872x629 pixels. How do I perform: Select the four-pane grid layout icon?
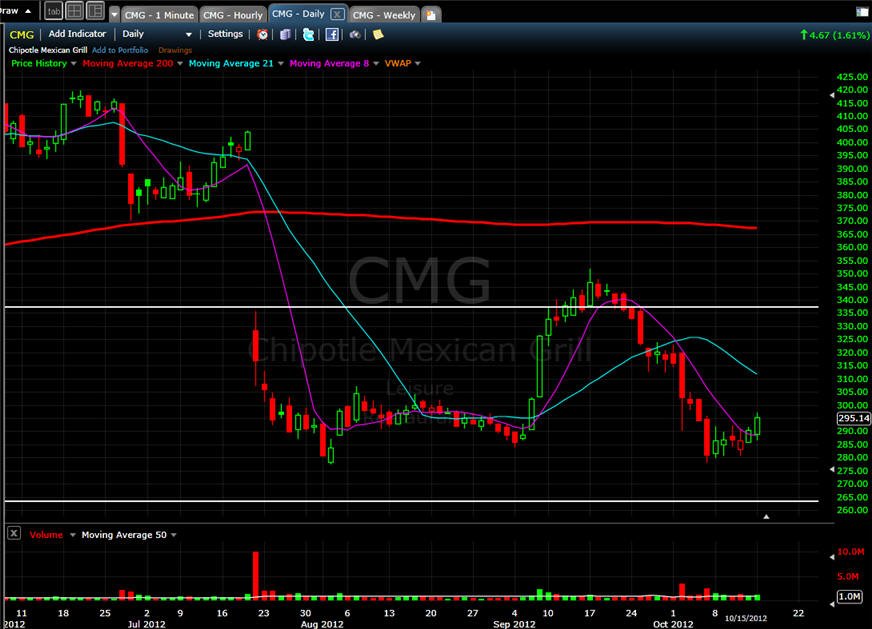click(74, 11)
